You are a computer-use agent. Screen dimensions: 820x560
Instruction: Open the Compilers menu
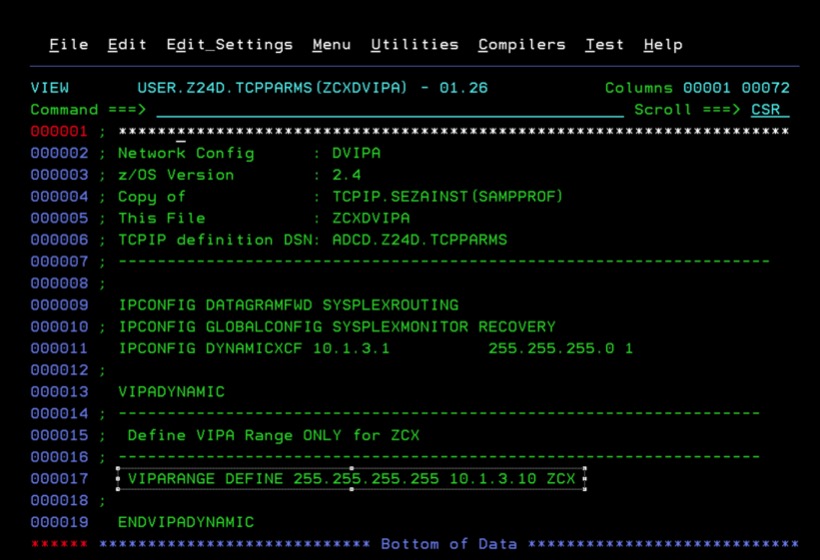pos(522,45)
